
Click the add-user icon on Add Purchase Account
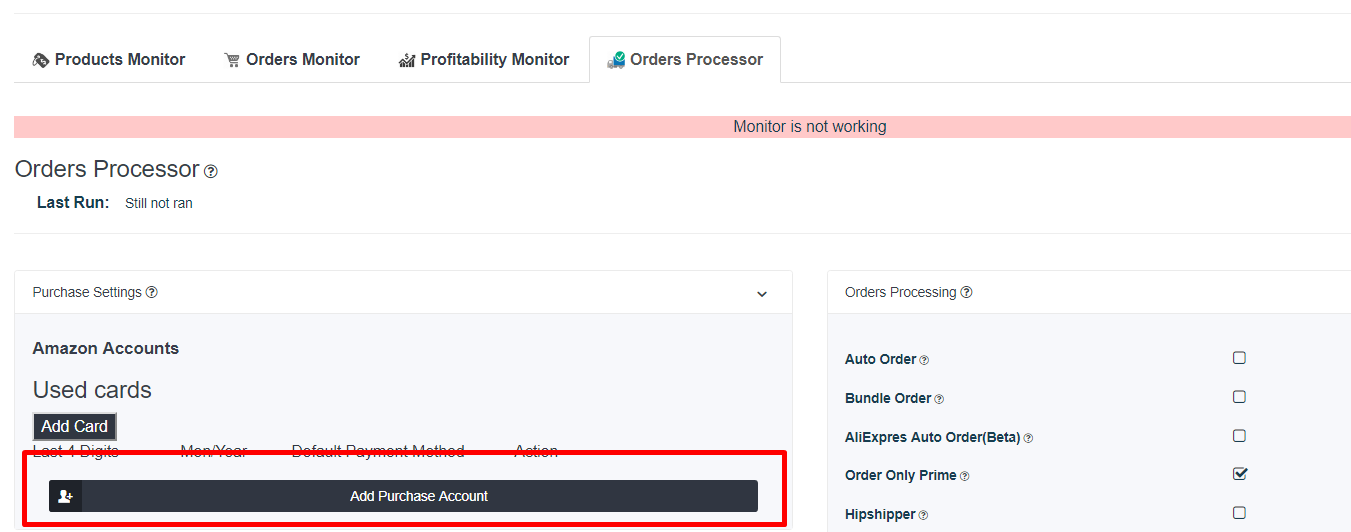[x=65, y=496]
